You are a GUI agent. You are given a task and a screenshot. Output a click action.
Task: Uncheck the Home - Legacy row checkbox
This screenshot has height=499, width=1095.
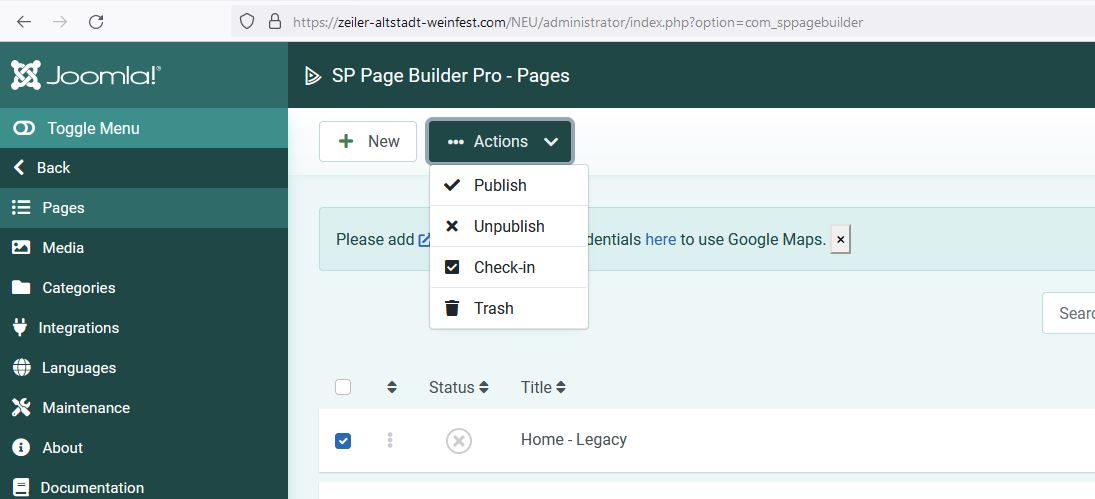[x=343, y=440]
